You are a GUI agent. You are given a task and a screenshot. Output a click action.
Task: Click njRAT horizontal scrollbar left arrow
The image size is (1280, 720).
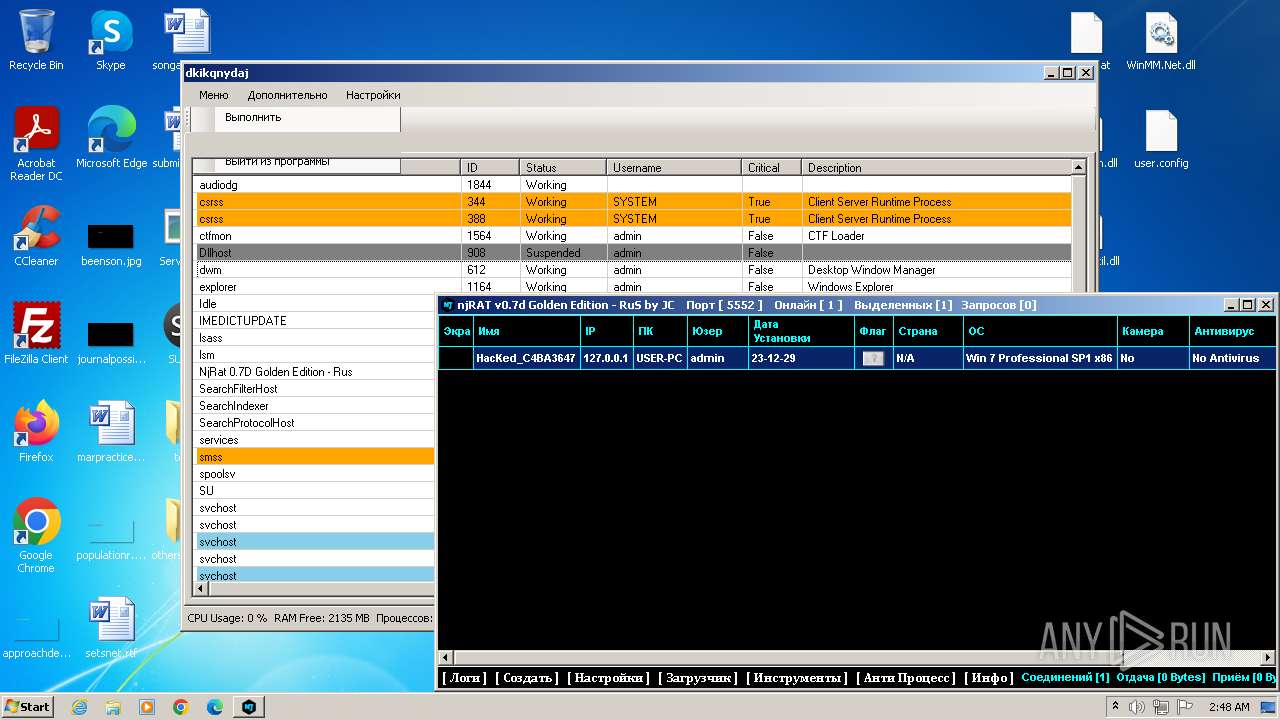pyautogui.click(x=446, y=658)
